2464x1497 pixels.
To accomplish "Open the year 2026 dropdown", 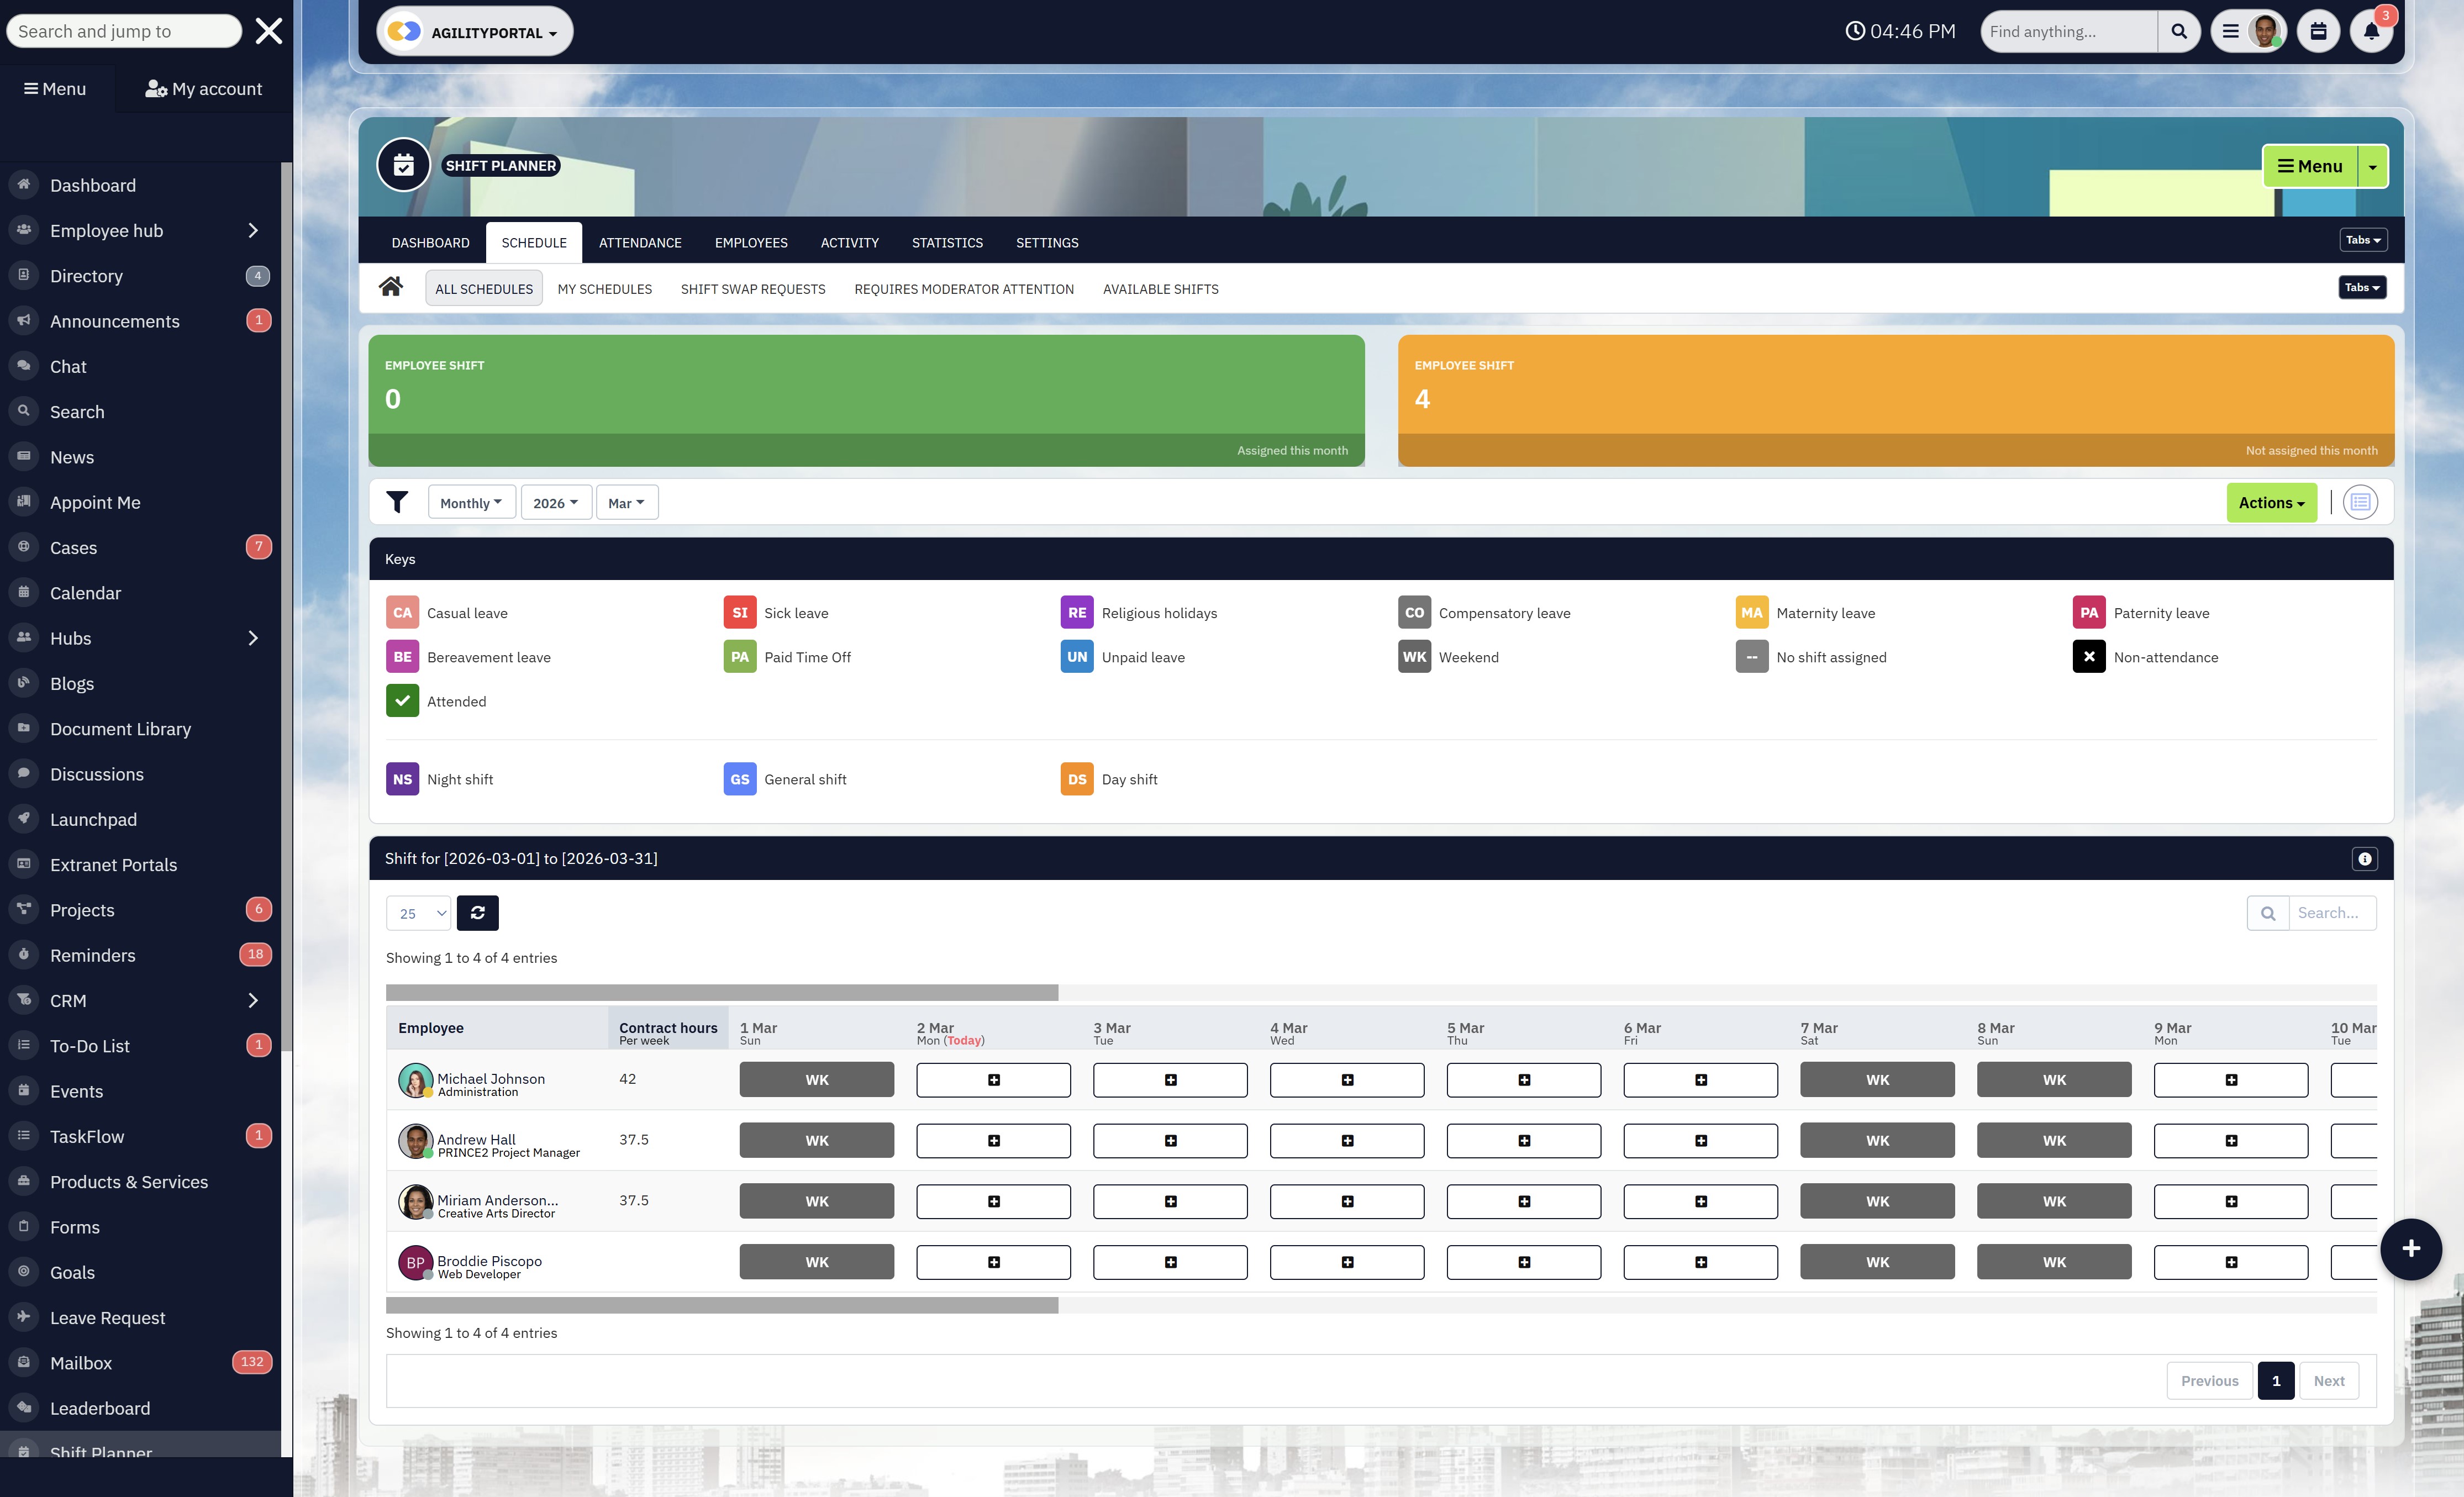I will [556, 502].
